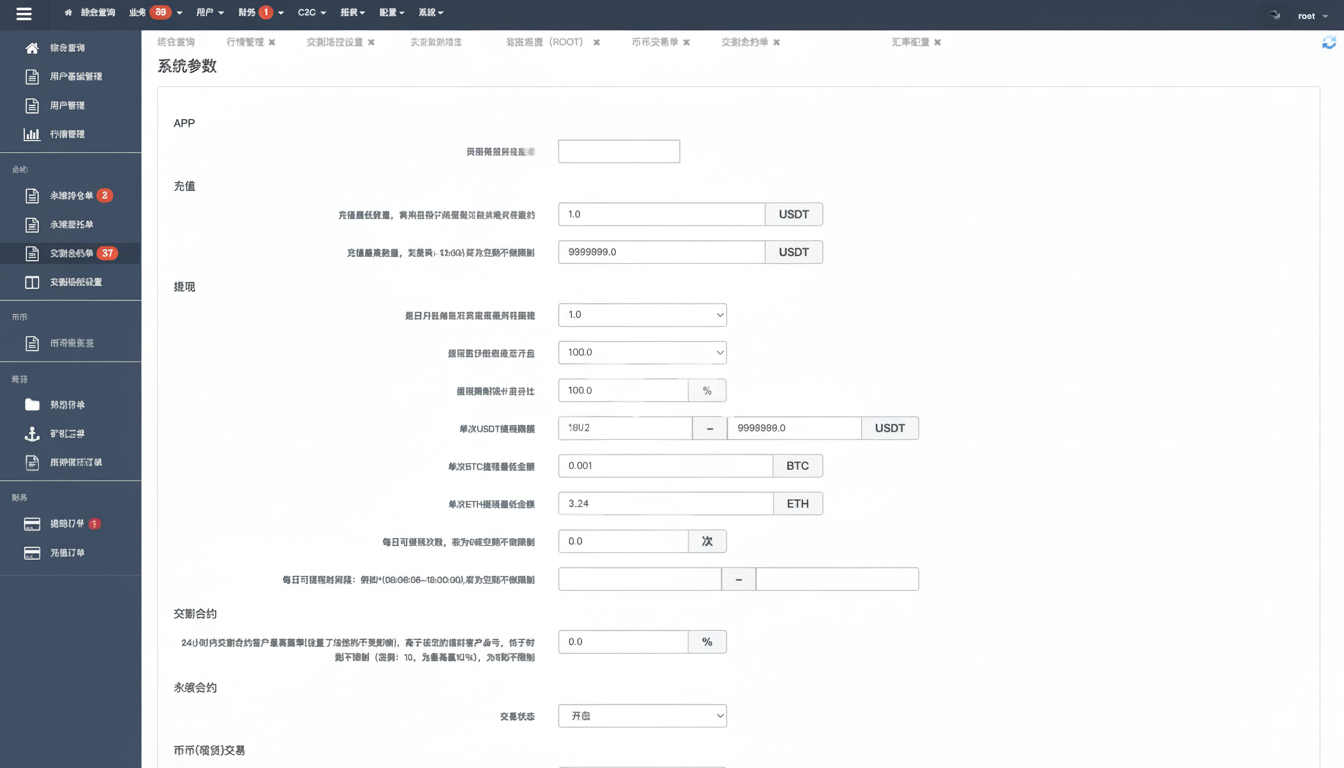Click the ETH amount field showing 3.24
This screenshot has height=768, width=1344.
[665, 504]
